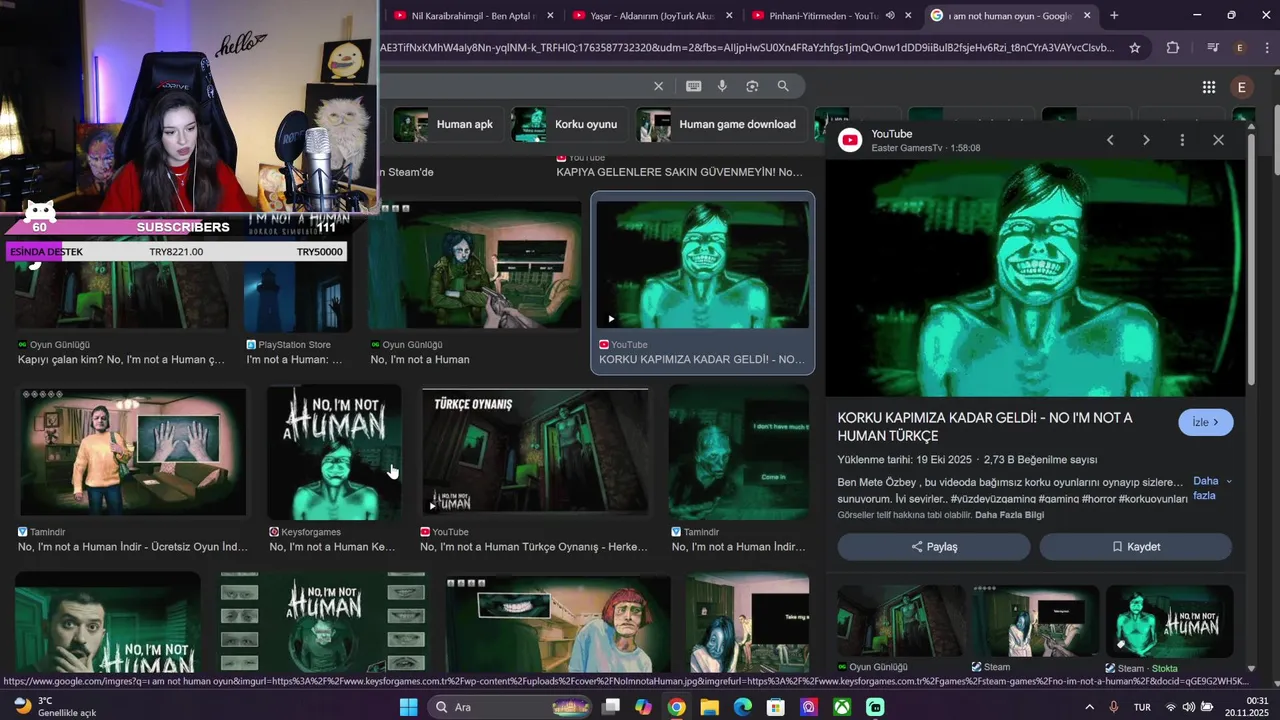Click the magnifier search icon
This screenshot has width=1280, height=720.
(783, 86)
